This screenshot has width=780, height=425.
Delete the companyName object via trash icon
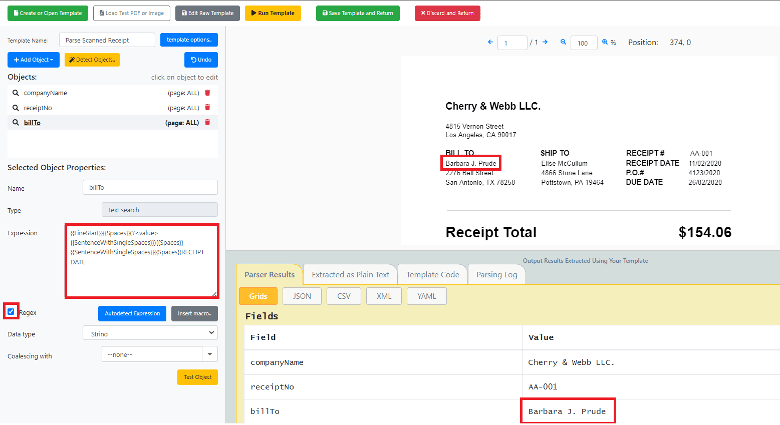click(207, 92)
